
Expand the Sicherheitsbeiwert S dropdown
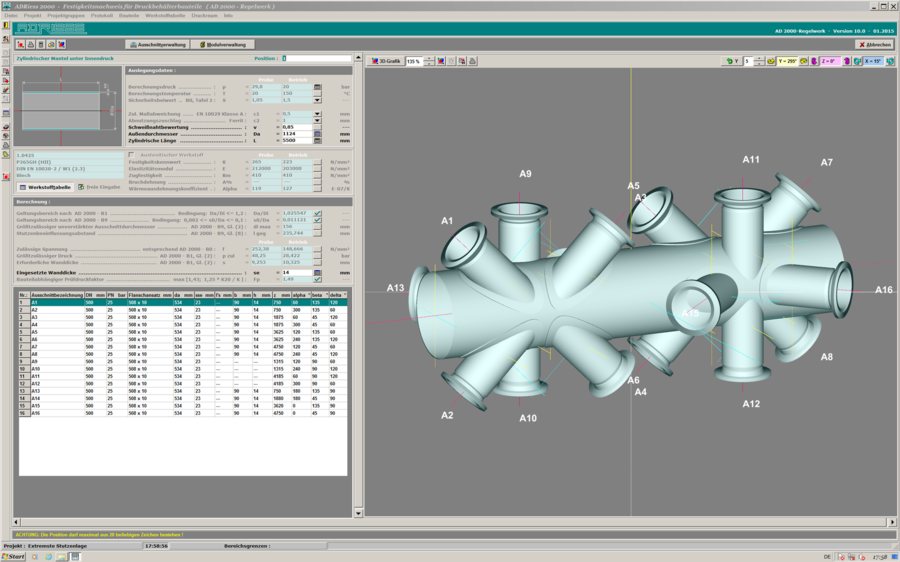(x=318, y=100)
